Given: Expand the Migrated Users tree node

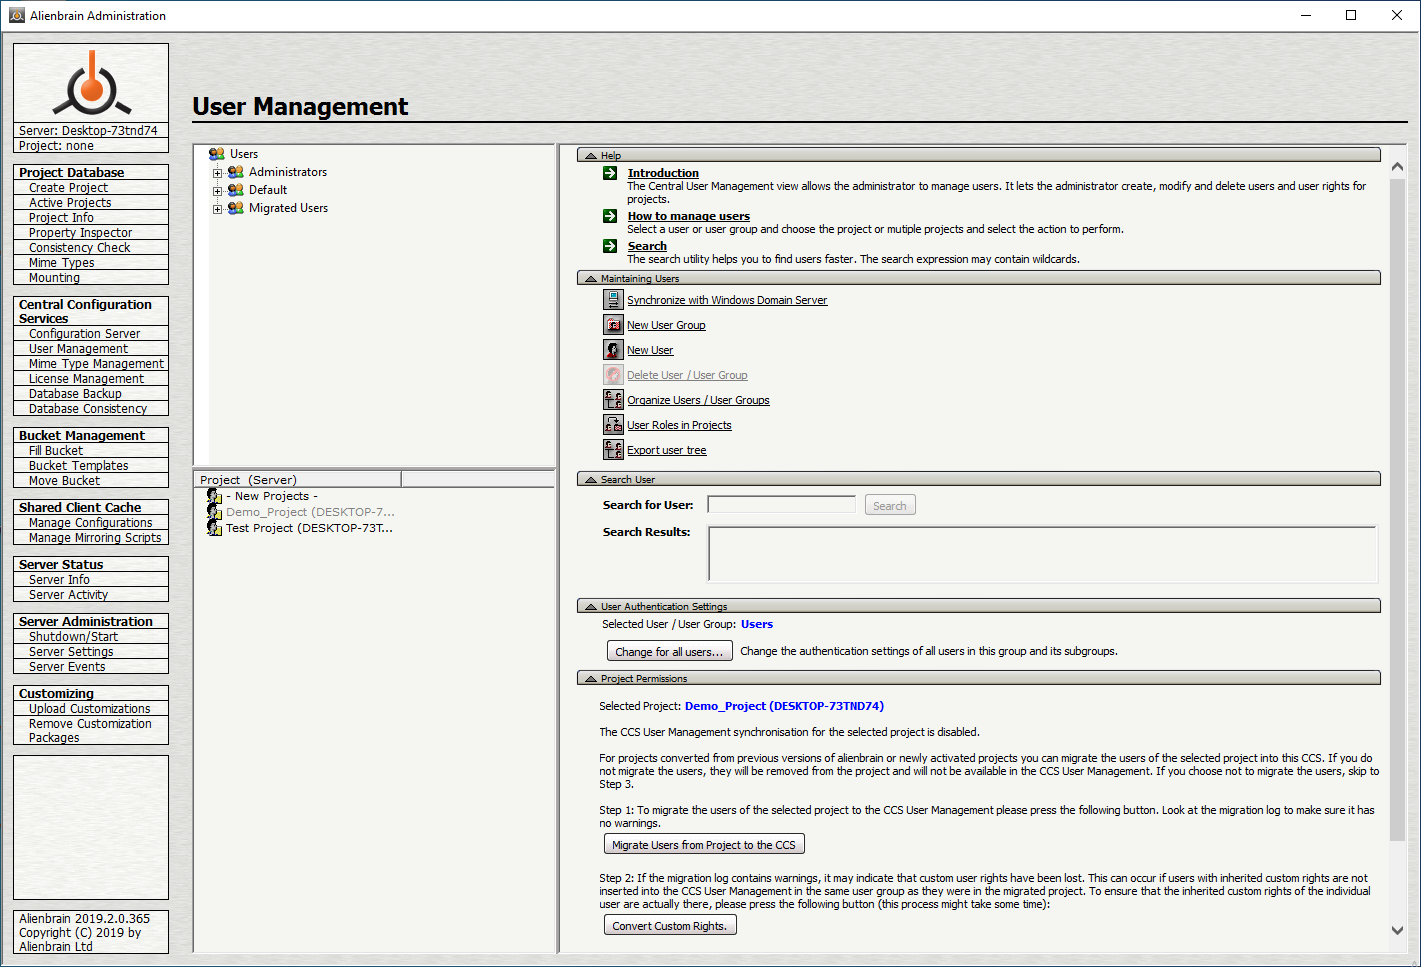Looking at the screenshot, I should click(x=217, y=209).
